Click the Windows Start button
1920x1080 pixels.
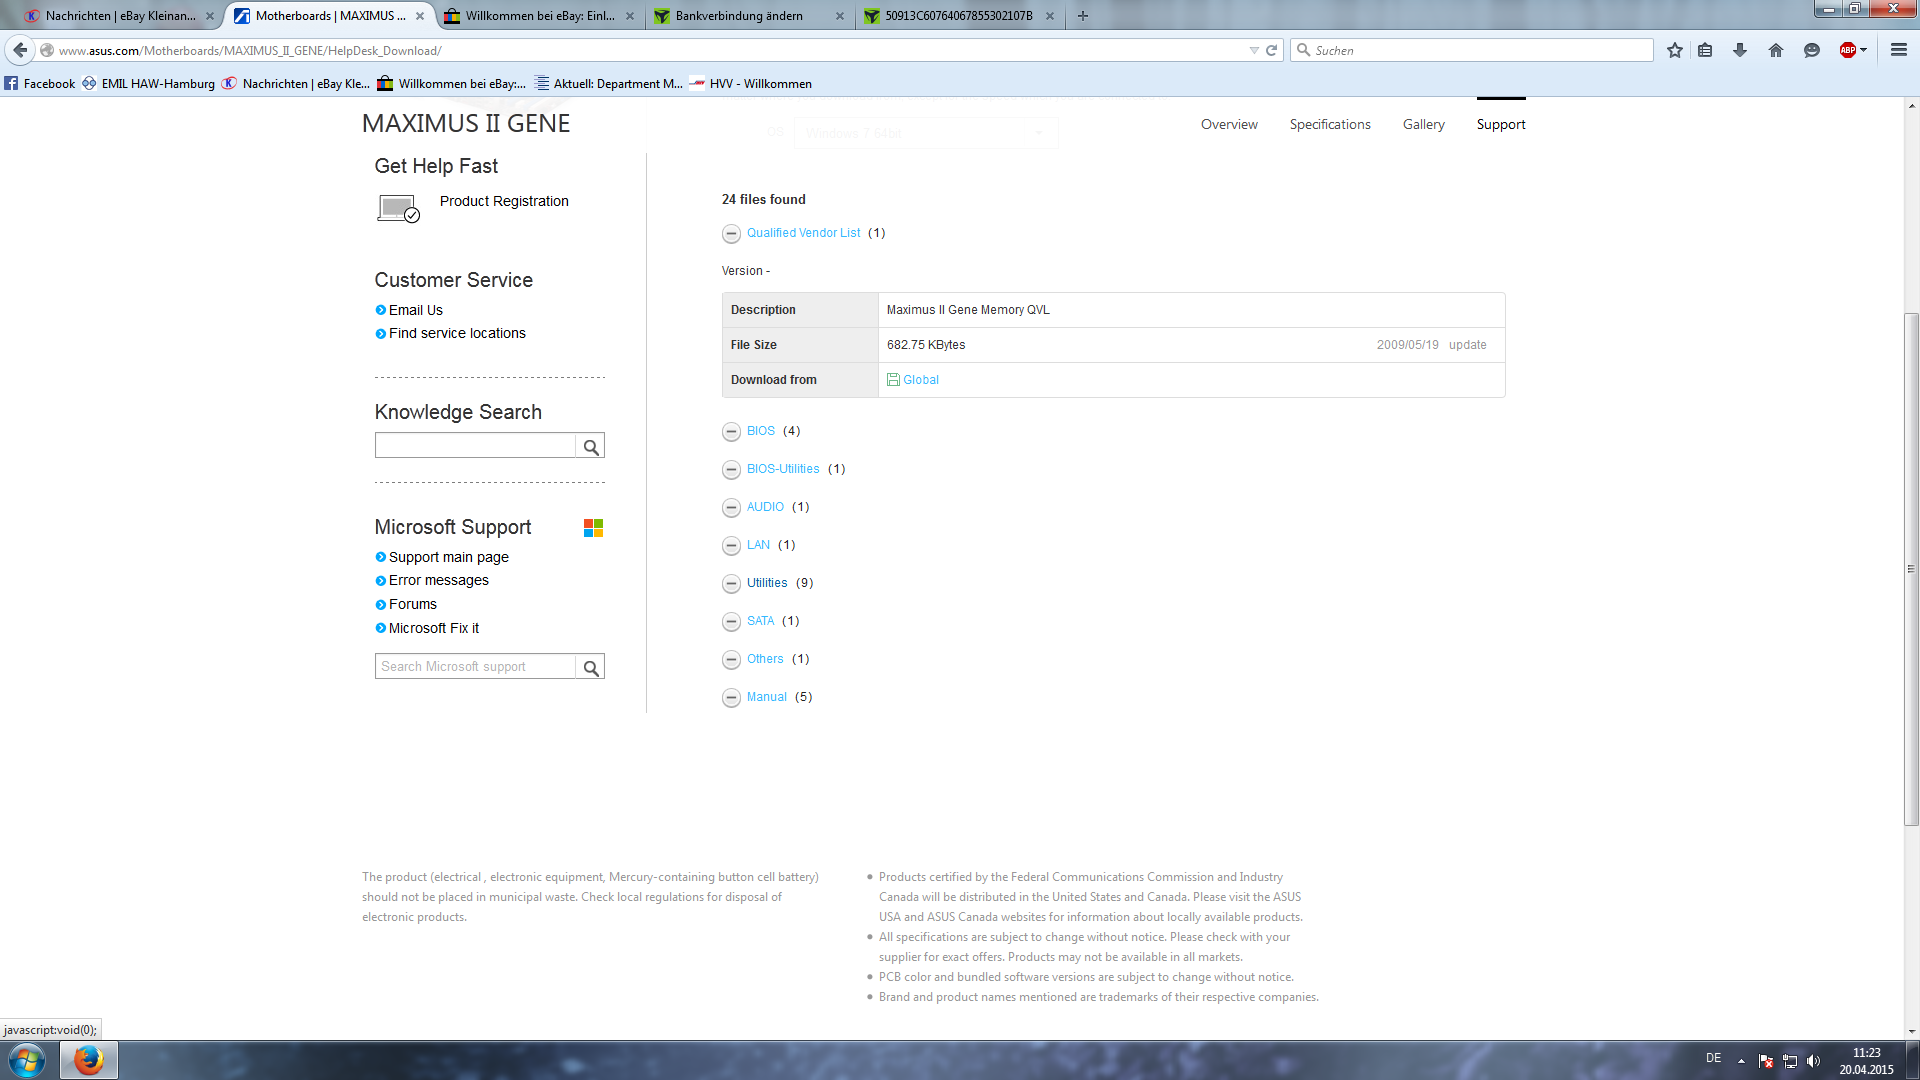(27, 1060)
